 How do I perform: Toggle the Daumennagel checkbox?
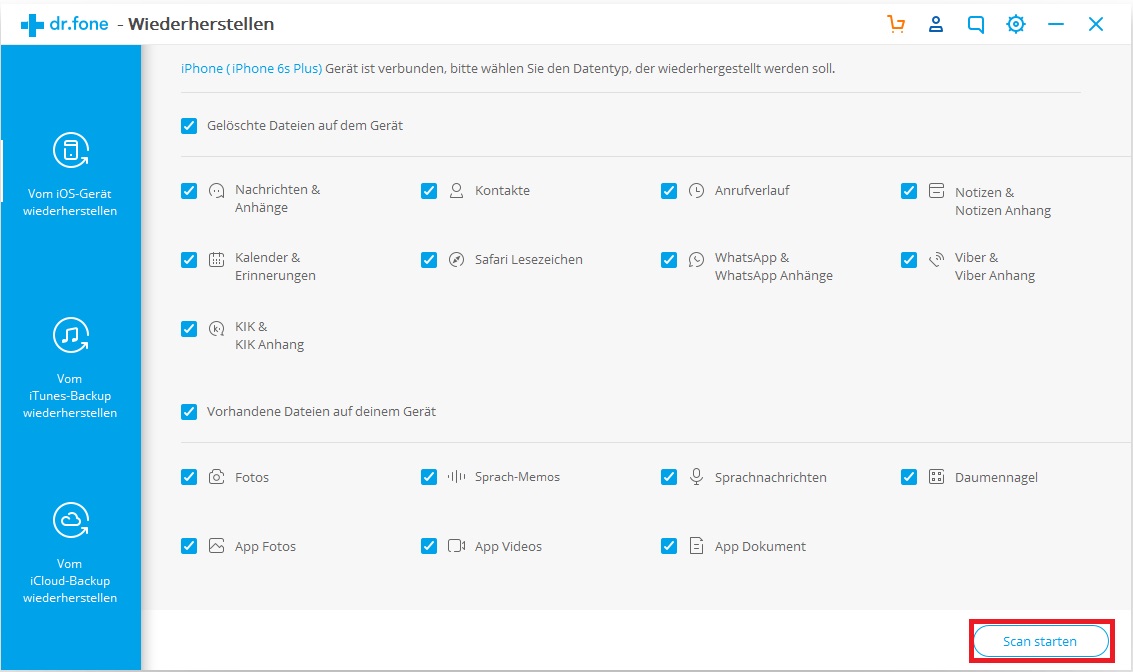[909, 477]
